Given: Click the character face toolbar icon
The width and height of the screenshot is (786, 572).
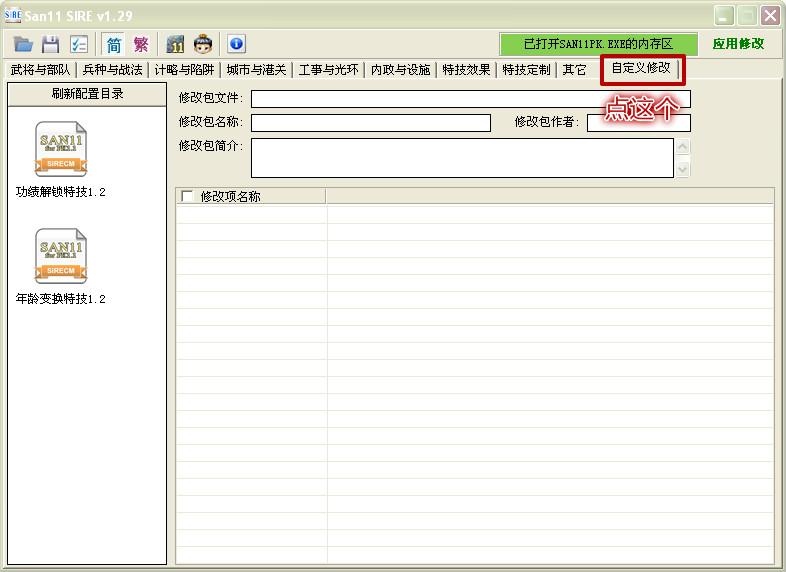Looking at the screenshot, I should pyautogui.click(x=203, y=44).
